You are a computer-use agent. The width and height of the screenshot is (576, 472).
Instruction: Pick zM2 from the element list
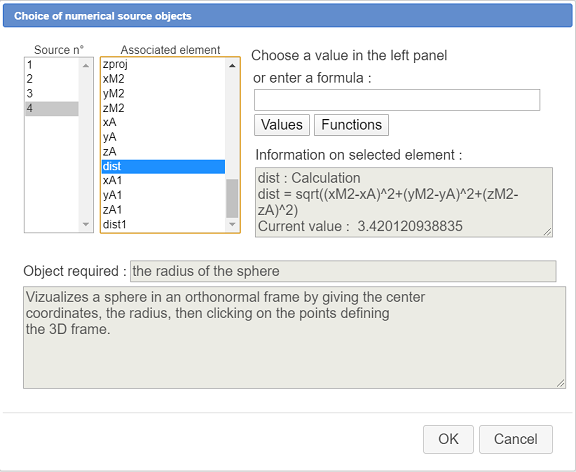point(163,108)
